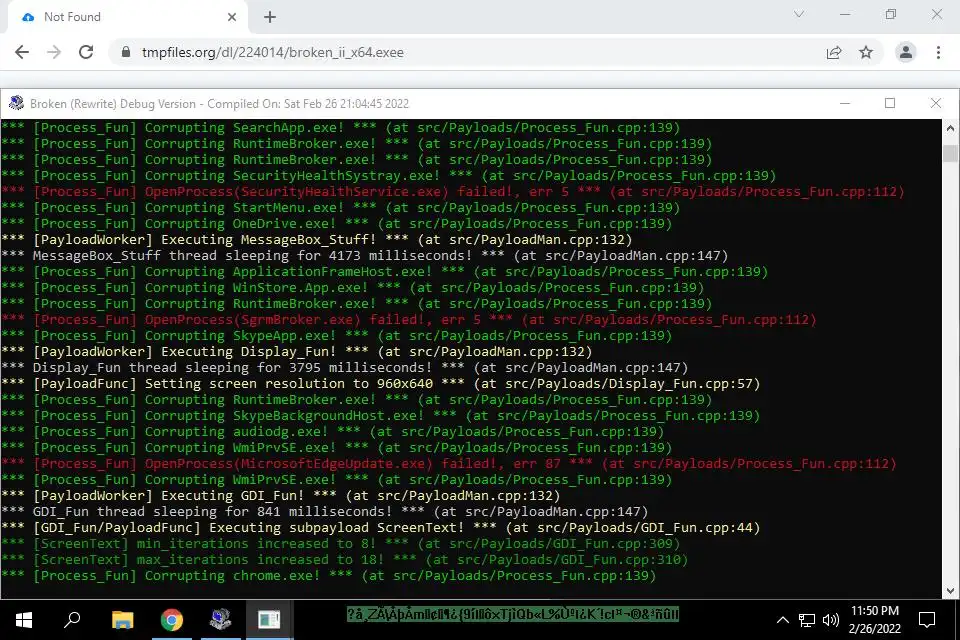Open Chrome three-dot menu
960x640 pixels.
[x=938, y=52]
